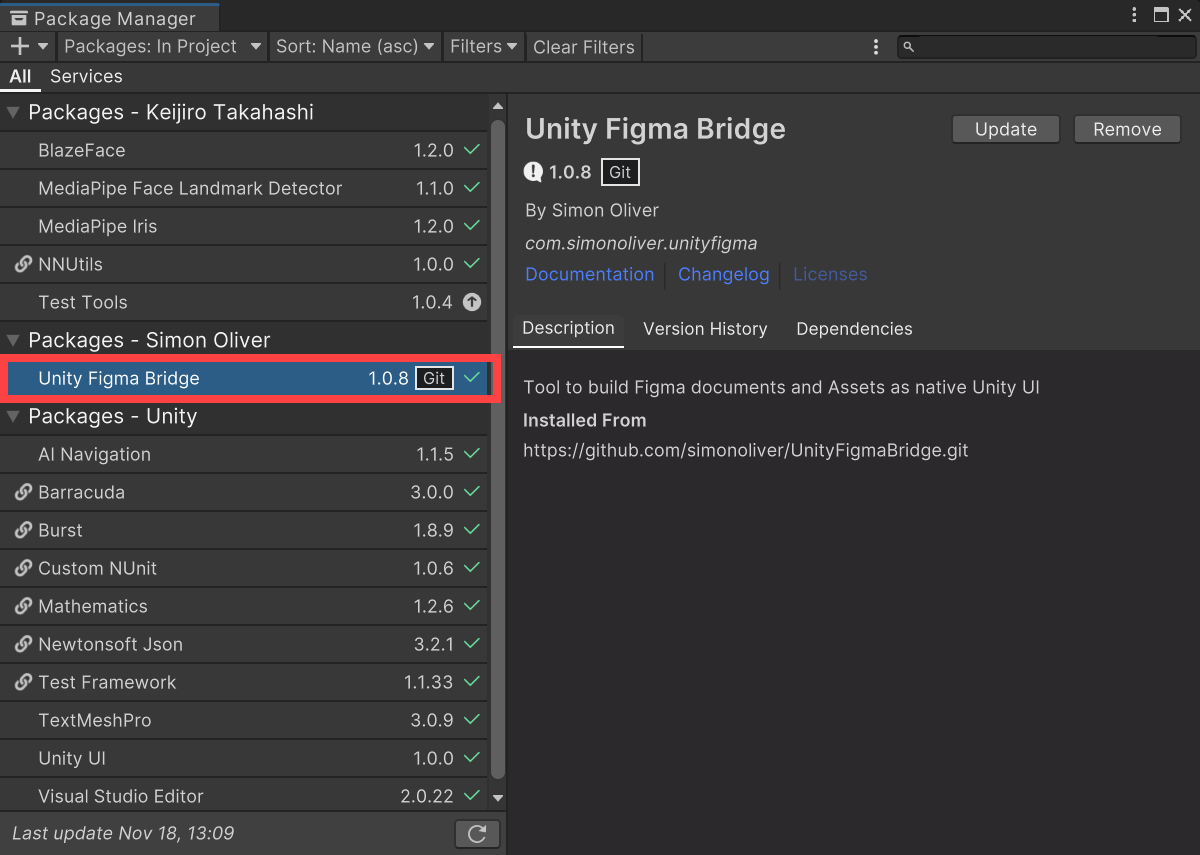
Task: Click the package list vertical scrollbar
Action: tap(498, 450)
